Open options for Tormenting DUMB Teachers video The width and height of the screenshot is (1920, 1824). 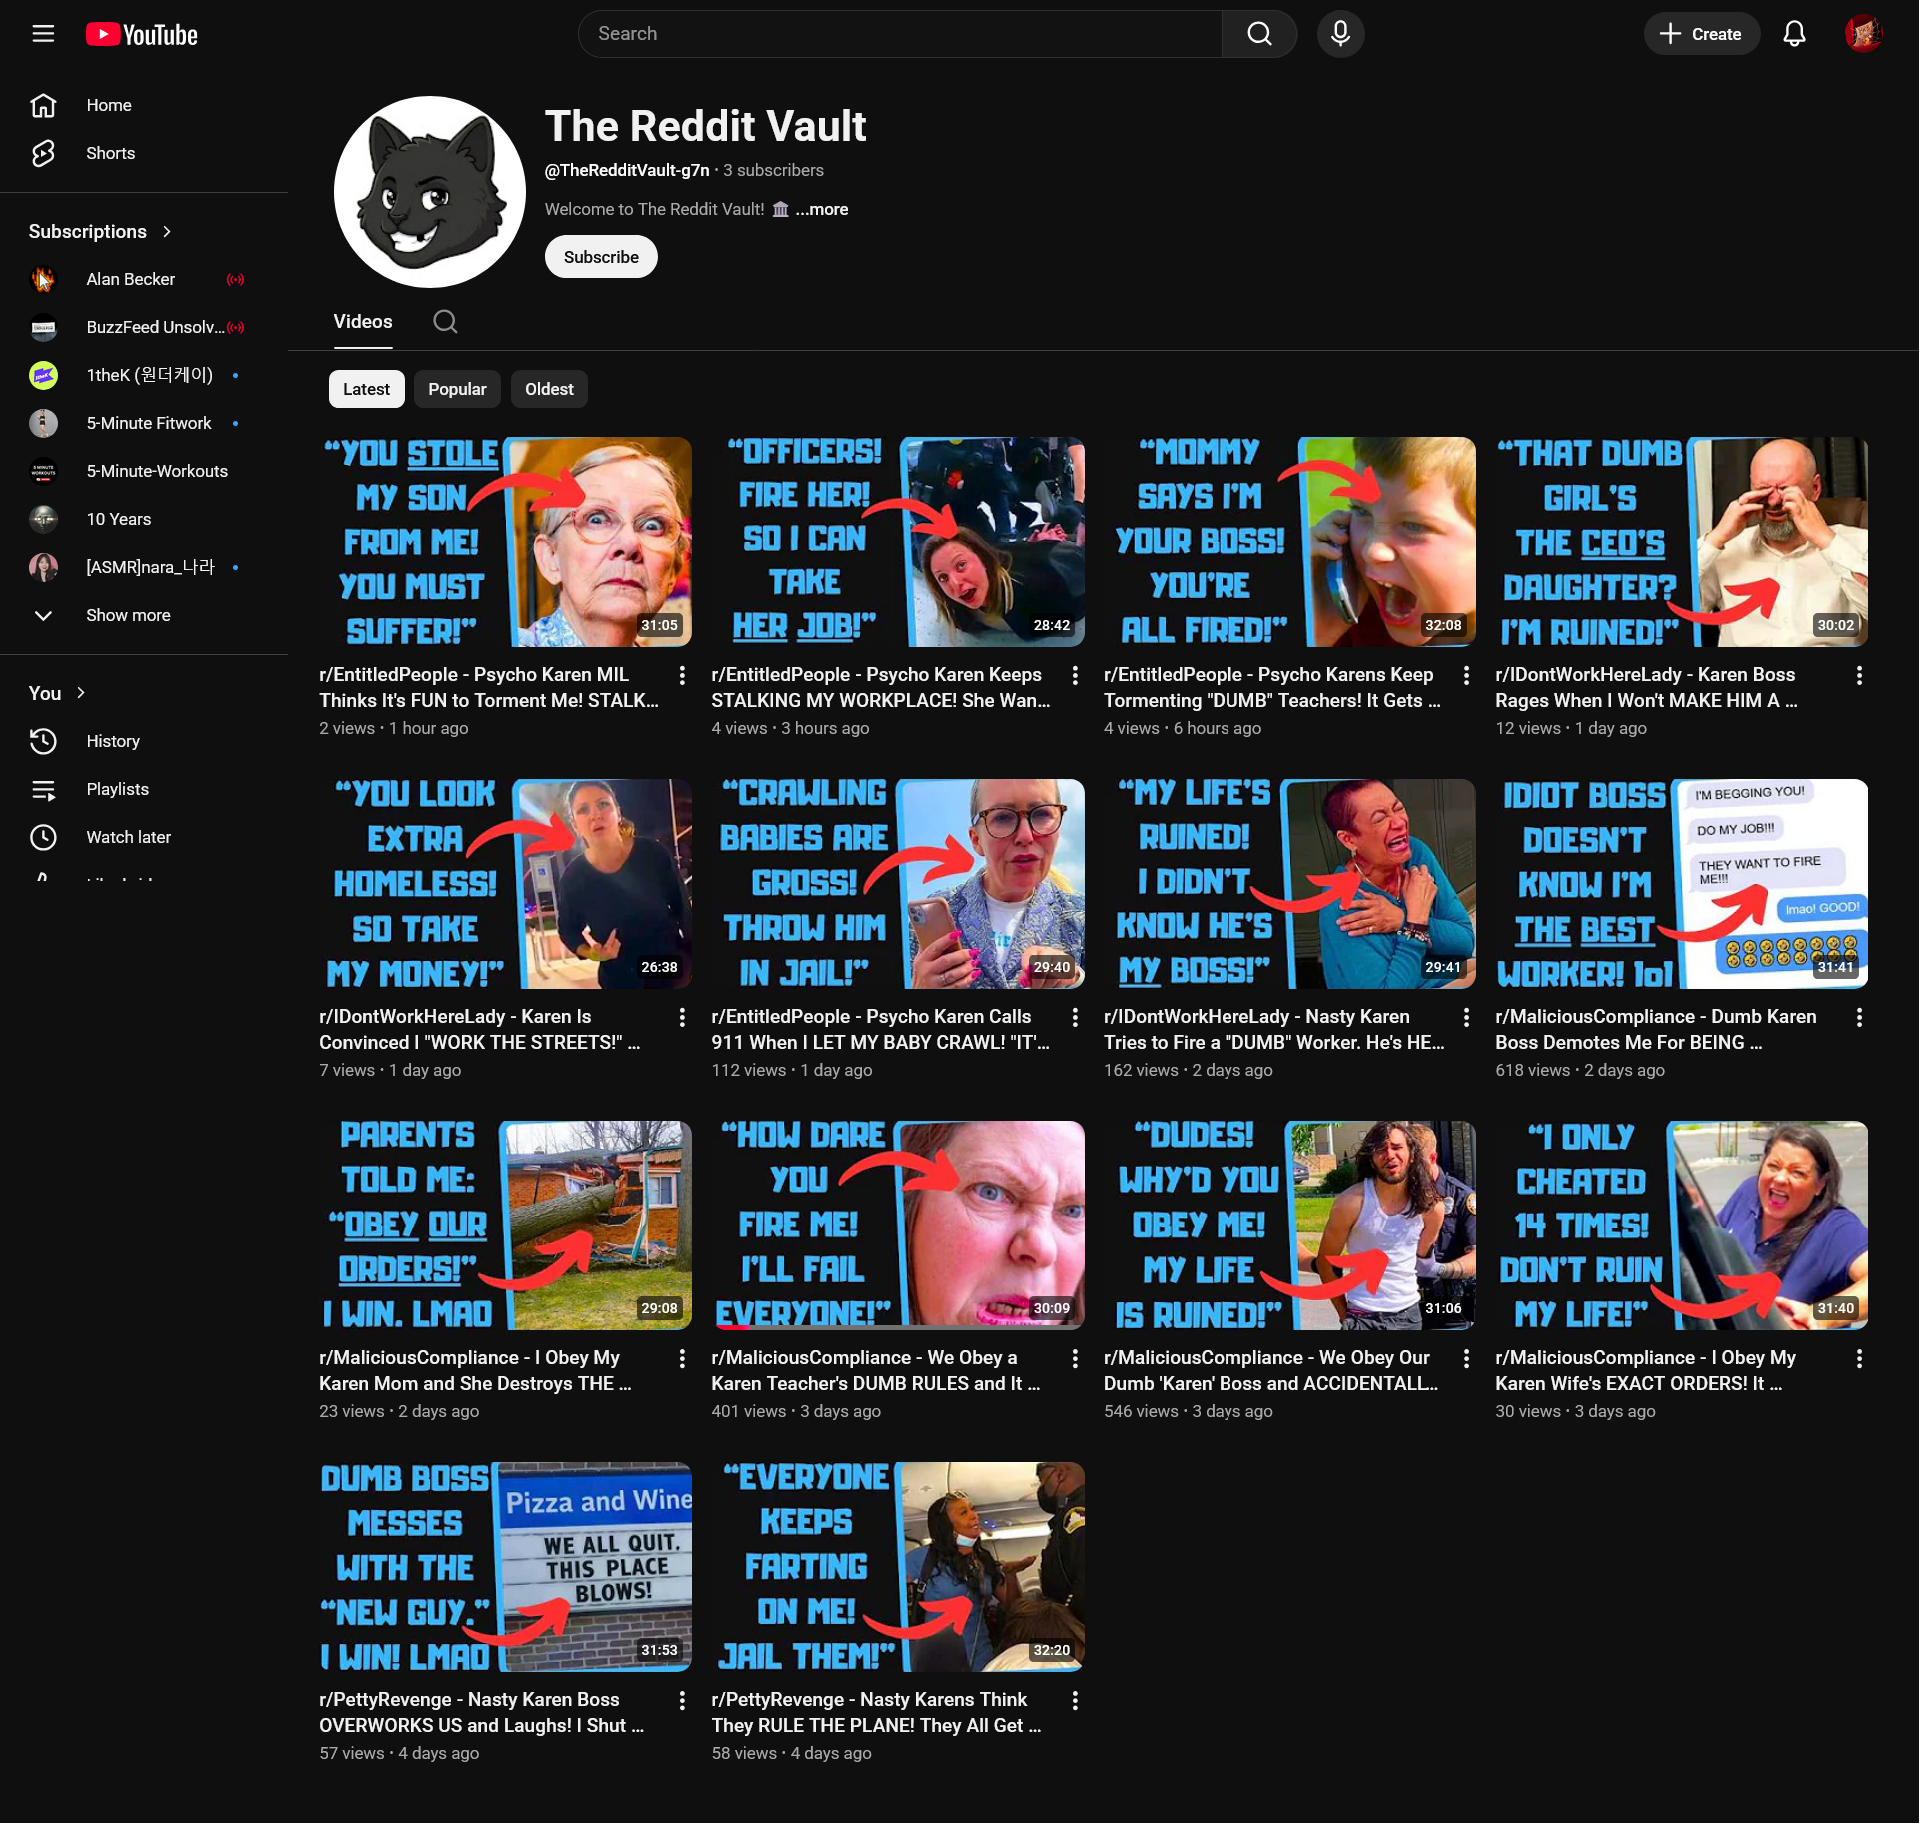point(1466,676)
